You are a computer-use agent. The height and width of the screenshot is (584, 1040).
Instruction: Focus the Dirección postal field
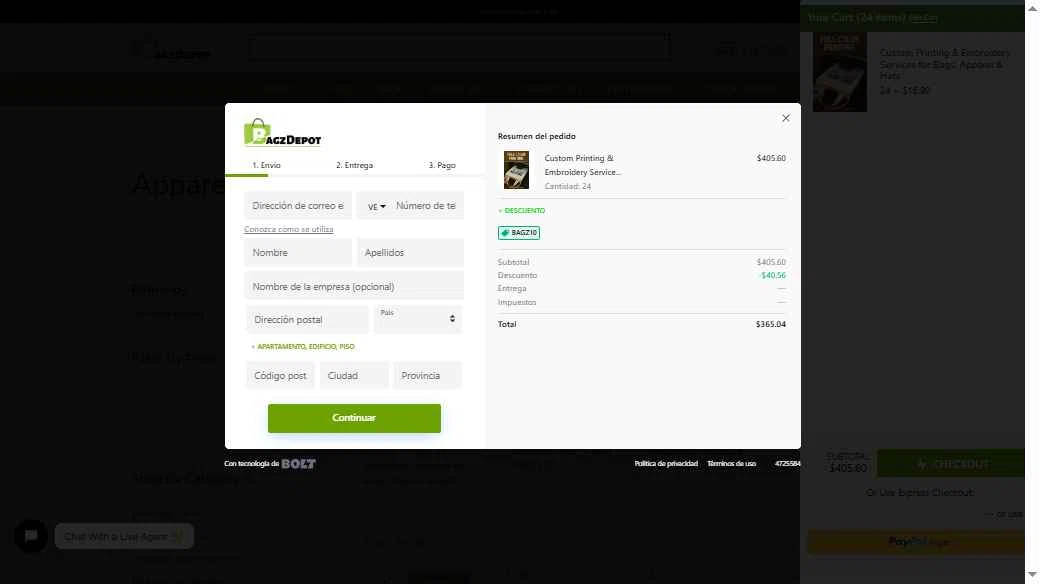click(307, 320)
